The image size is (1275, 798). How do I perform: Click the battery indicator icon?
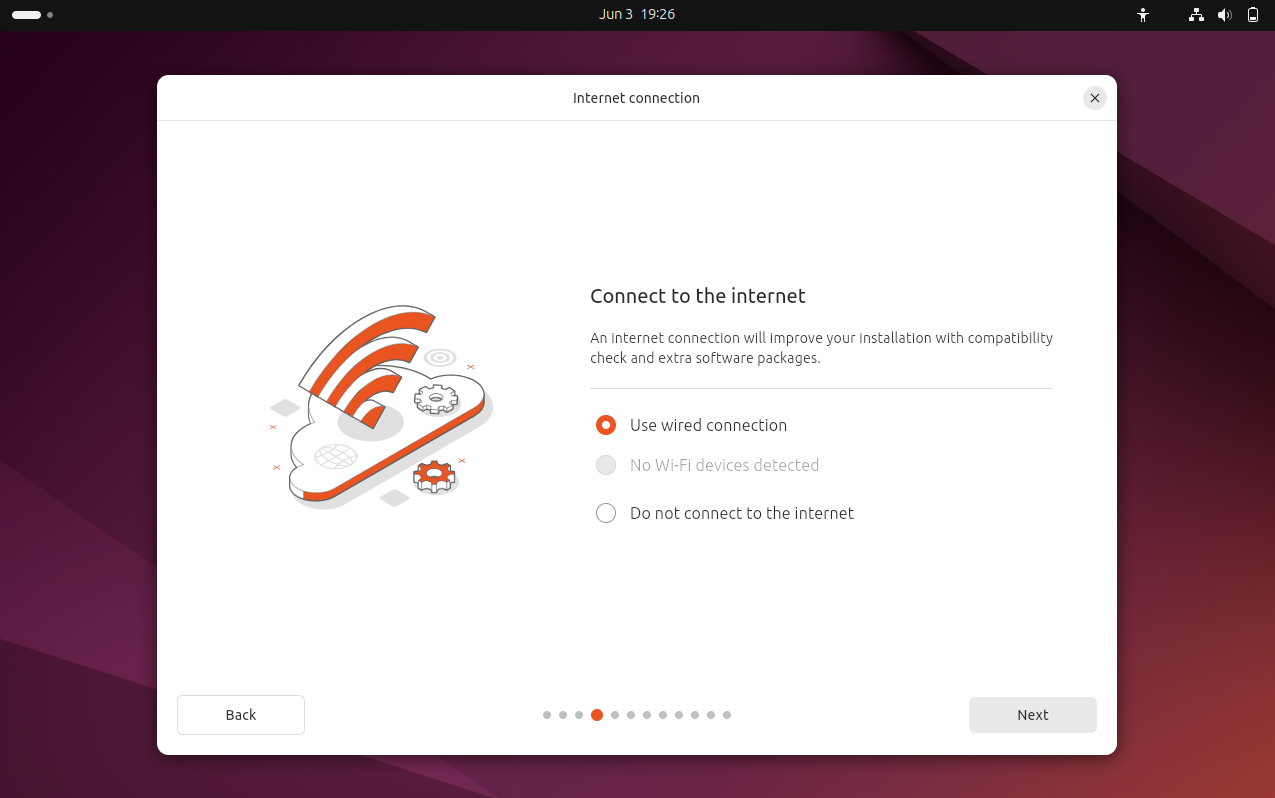click(x=1253, y=15)
